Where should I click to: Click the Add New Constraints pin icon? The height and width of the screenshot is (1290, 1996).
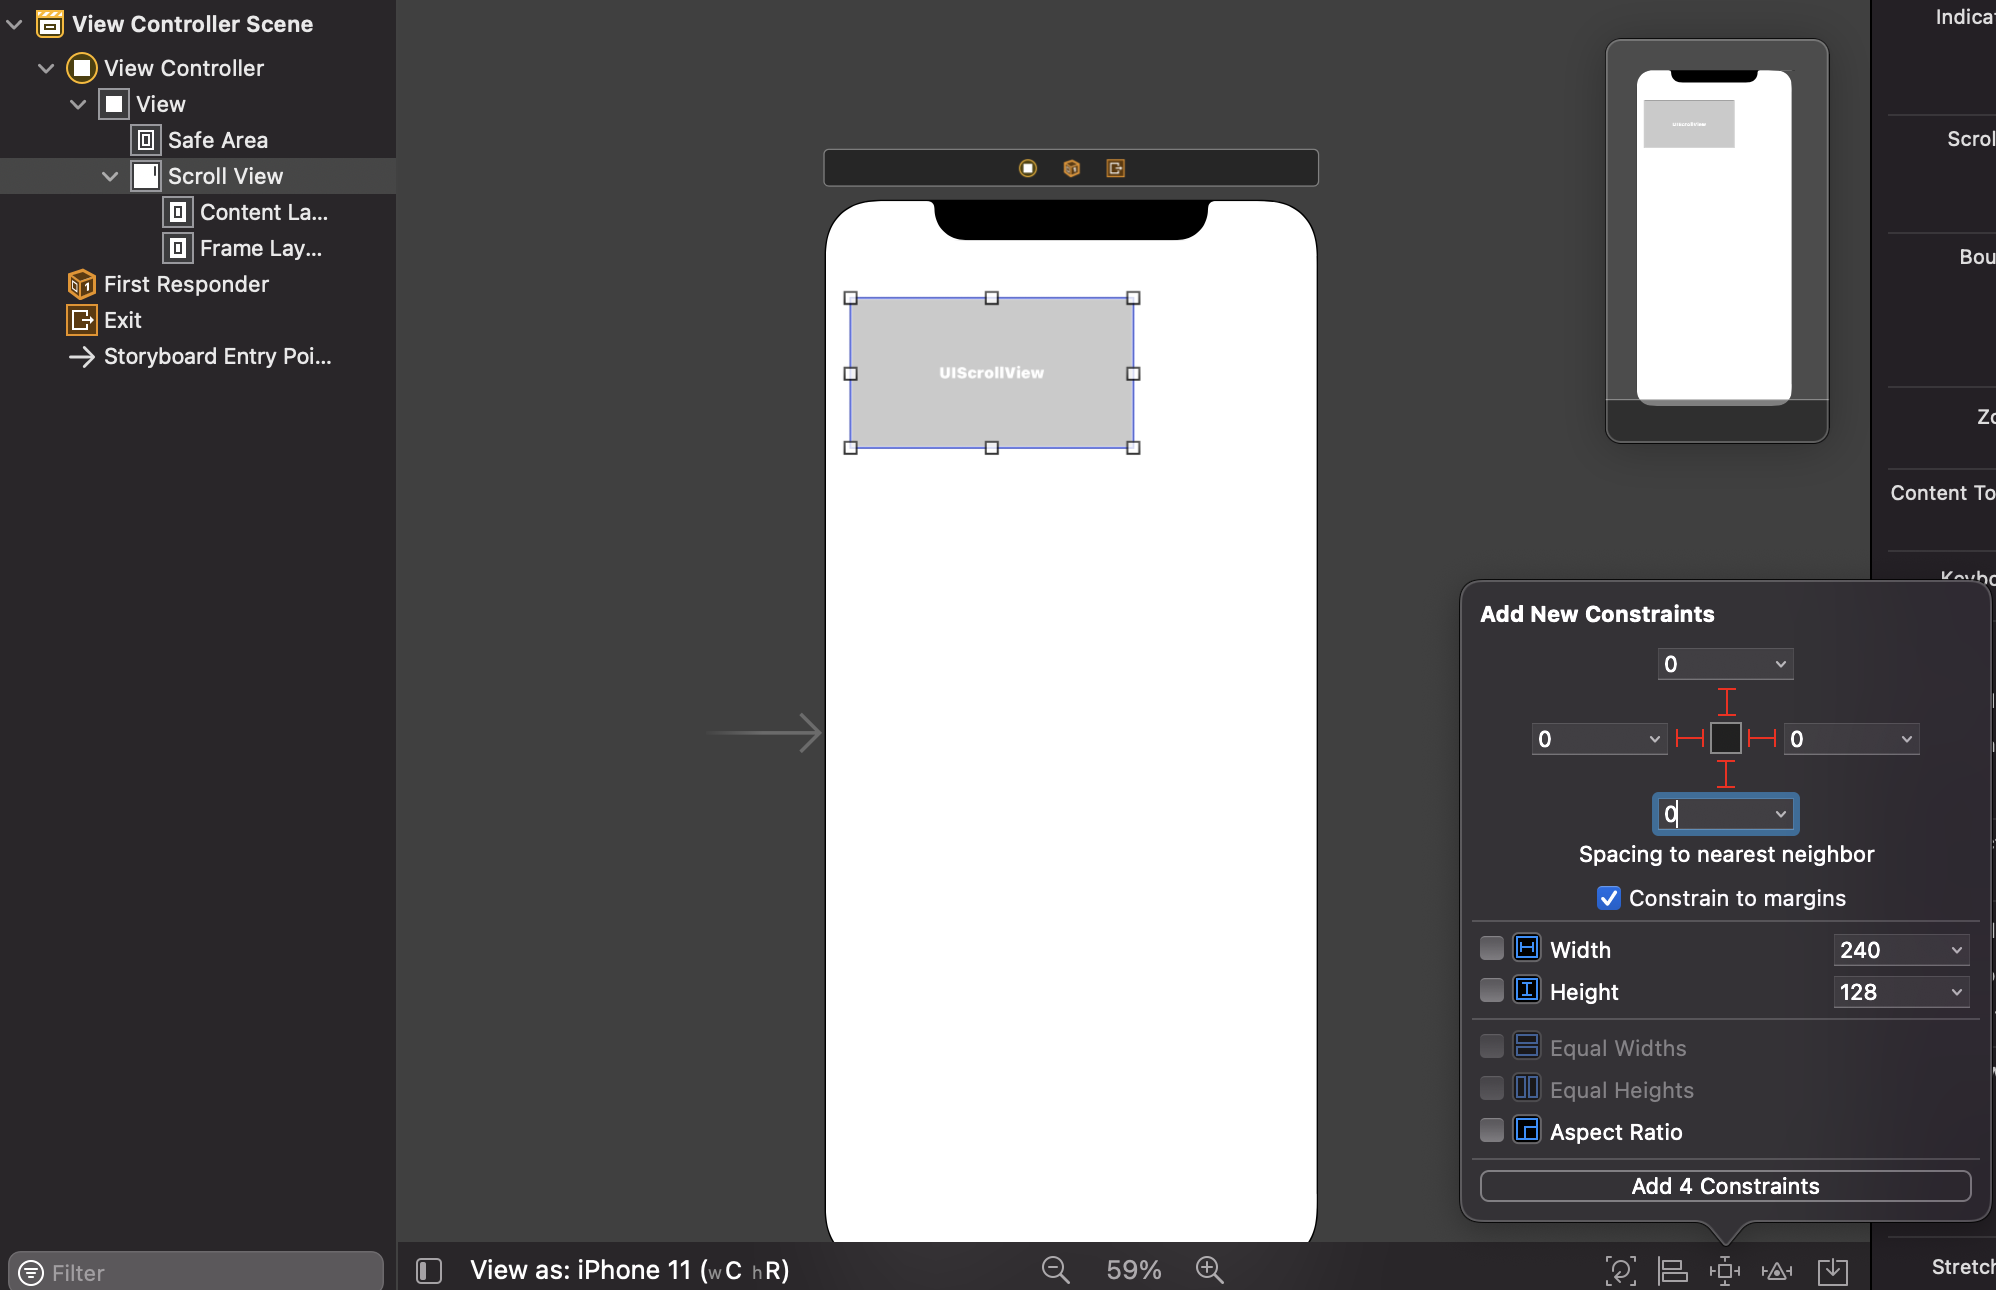[x=1725, y=1270]
